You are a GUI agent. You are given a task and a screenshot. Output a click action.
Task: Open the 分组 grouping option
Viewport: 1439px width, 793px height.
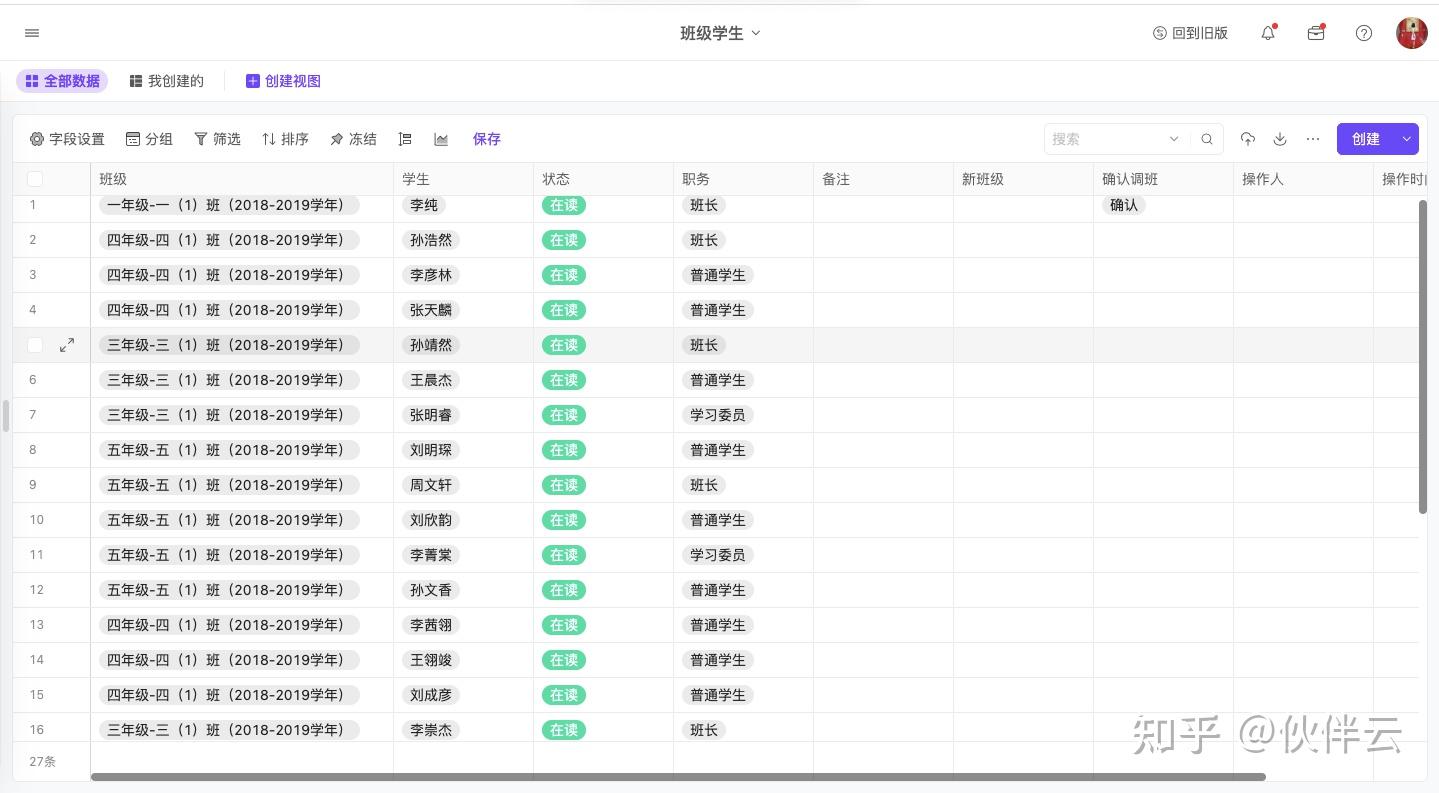pos(149,139)
